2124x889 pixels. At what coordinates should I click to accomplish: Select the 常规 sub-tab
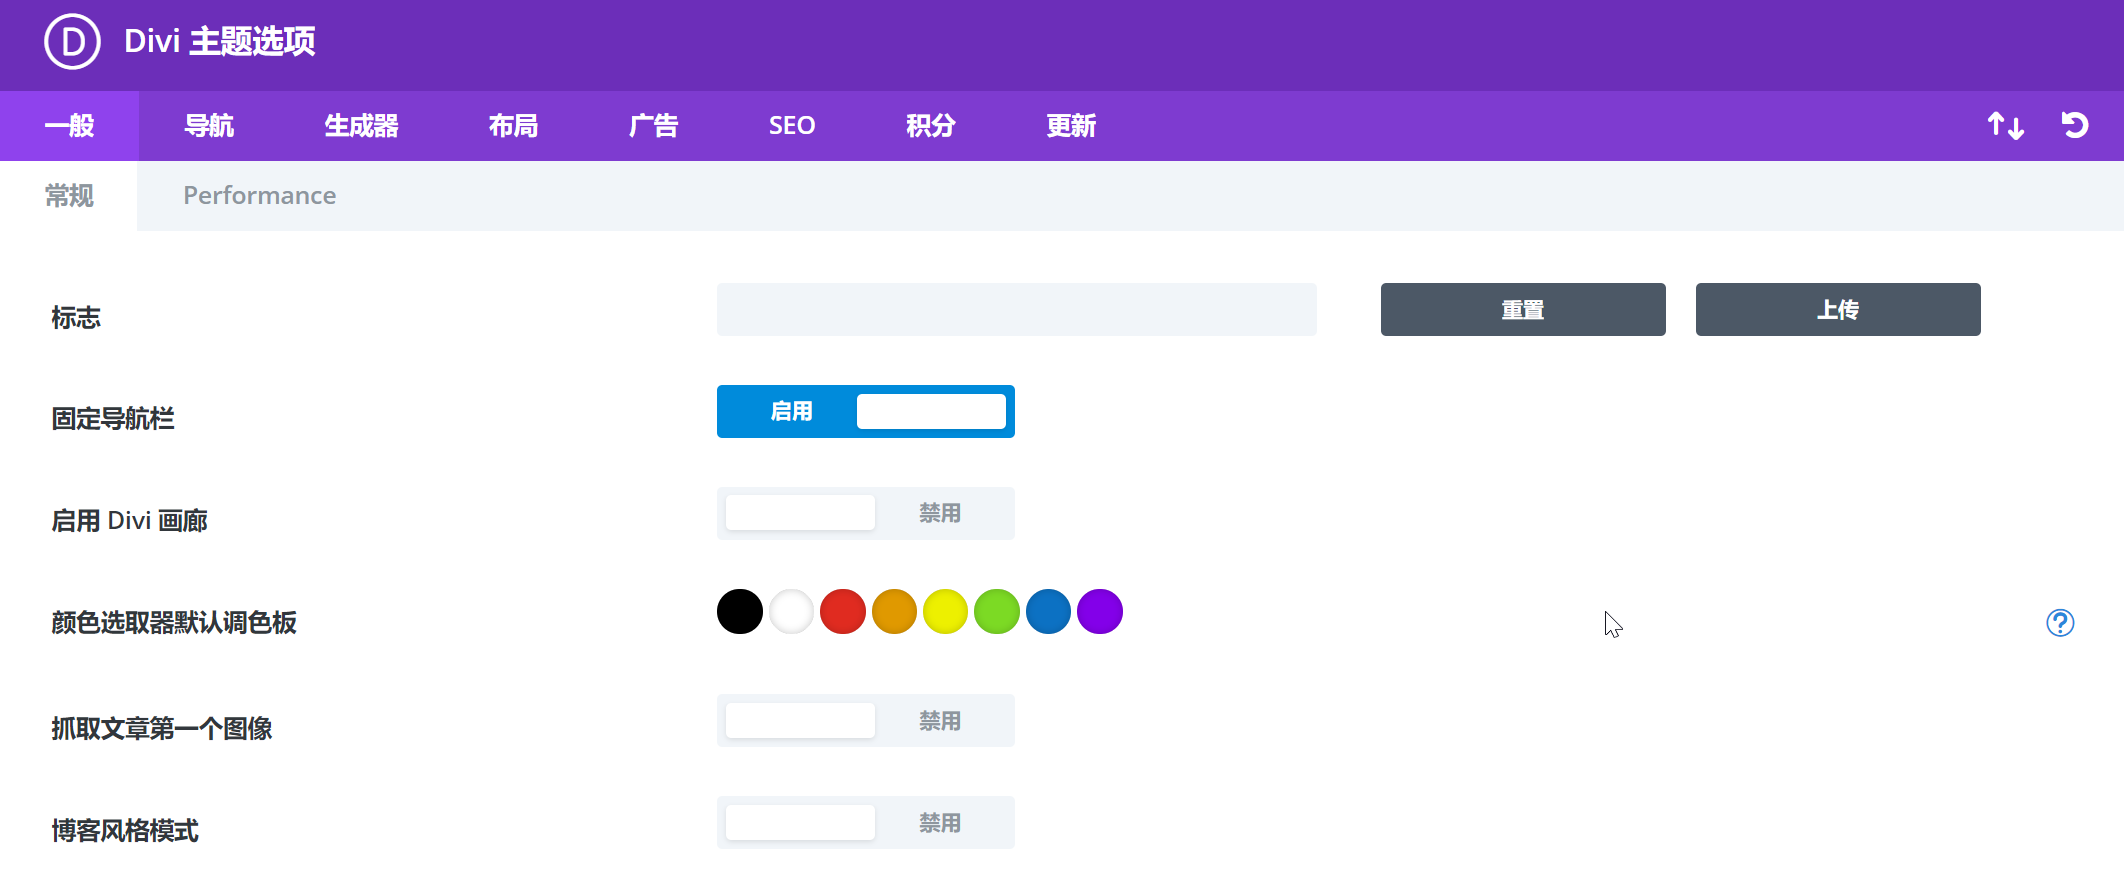click(69, 196)
